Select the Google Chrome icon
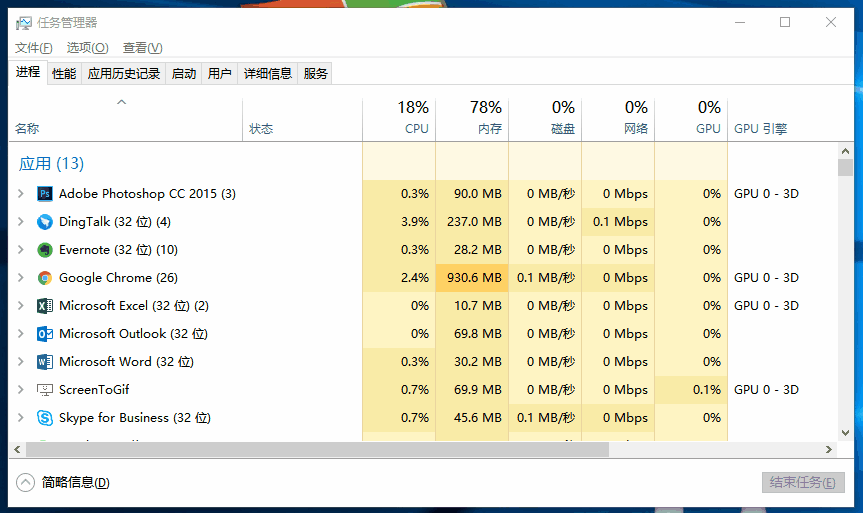863x513 pixels. click(45, 278)
